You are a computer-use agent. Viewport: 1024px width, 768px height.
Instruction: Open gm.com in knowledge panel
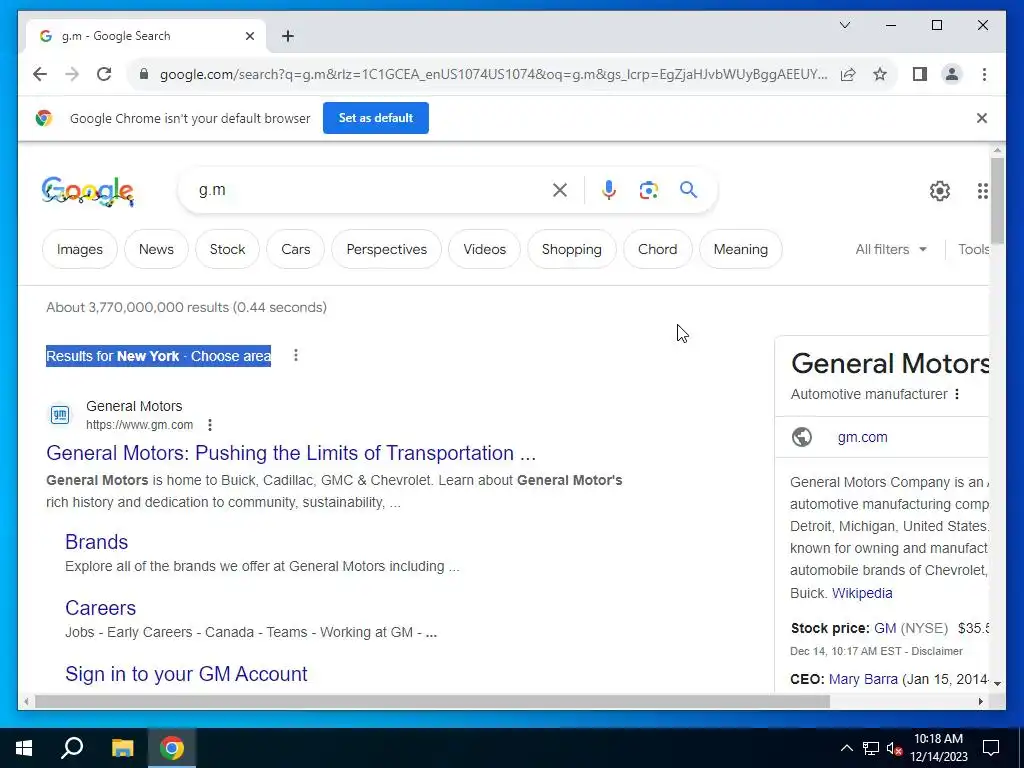point(862,438)
